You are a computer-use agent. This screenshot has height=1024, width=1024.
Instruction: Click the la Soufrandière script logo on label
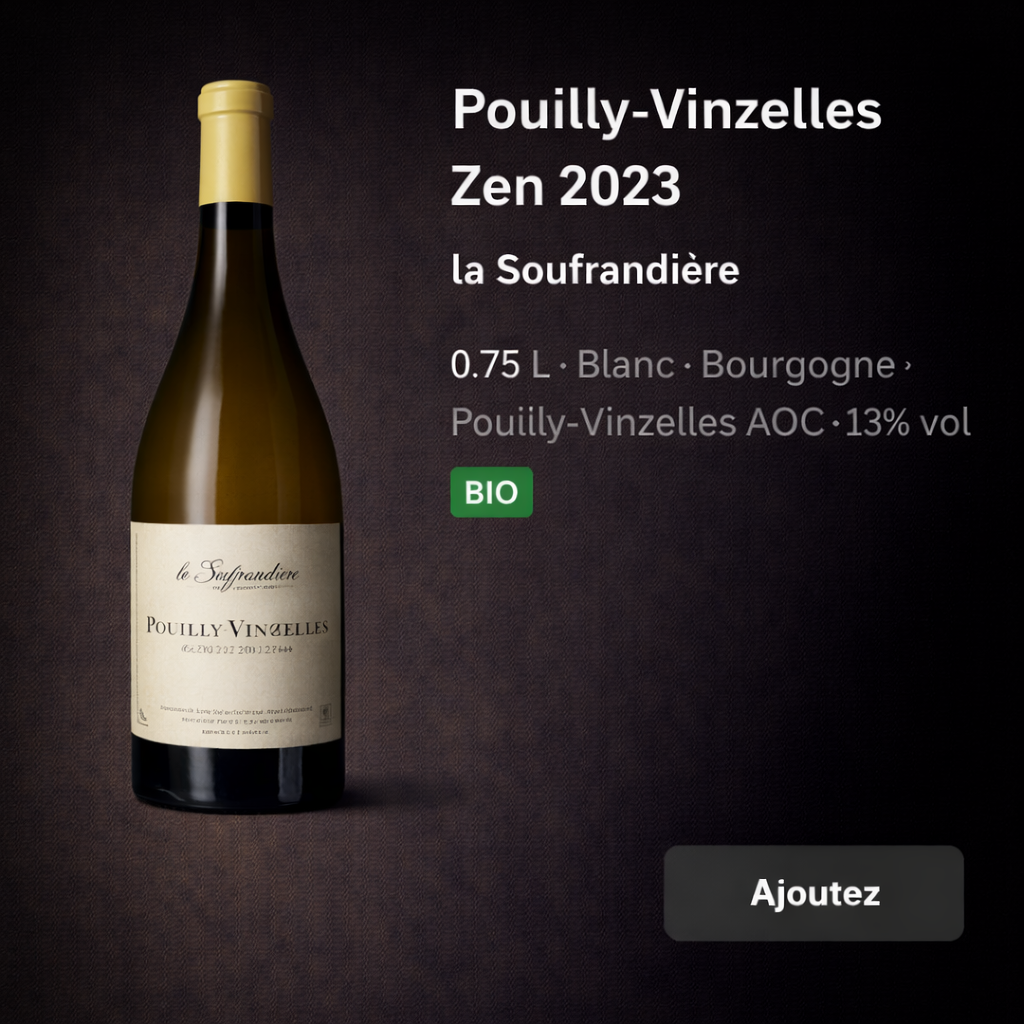[x=238, y=573]
